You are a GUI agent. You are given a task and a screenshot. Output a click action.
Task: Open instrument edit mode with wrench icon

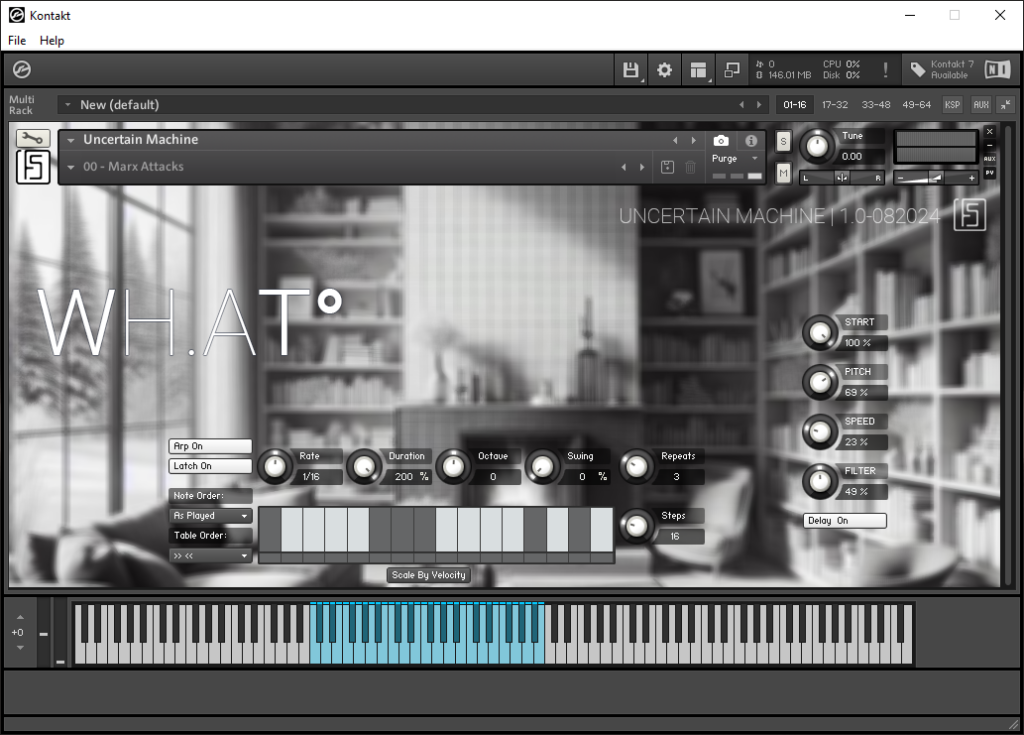click(x=33, y=139)
